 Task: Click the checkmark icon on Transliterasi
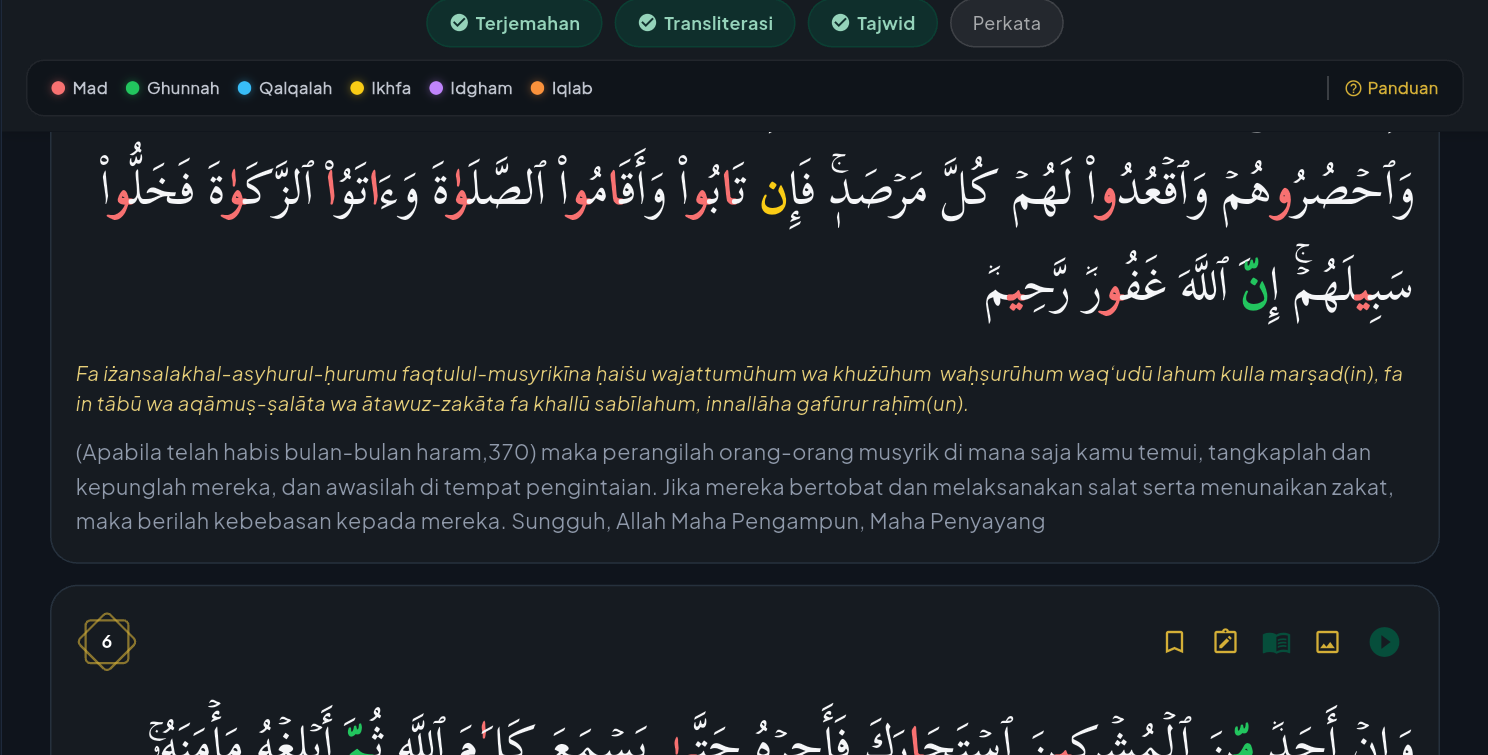coord(647,23)
